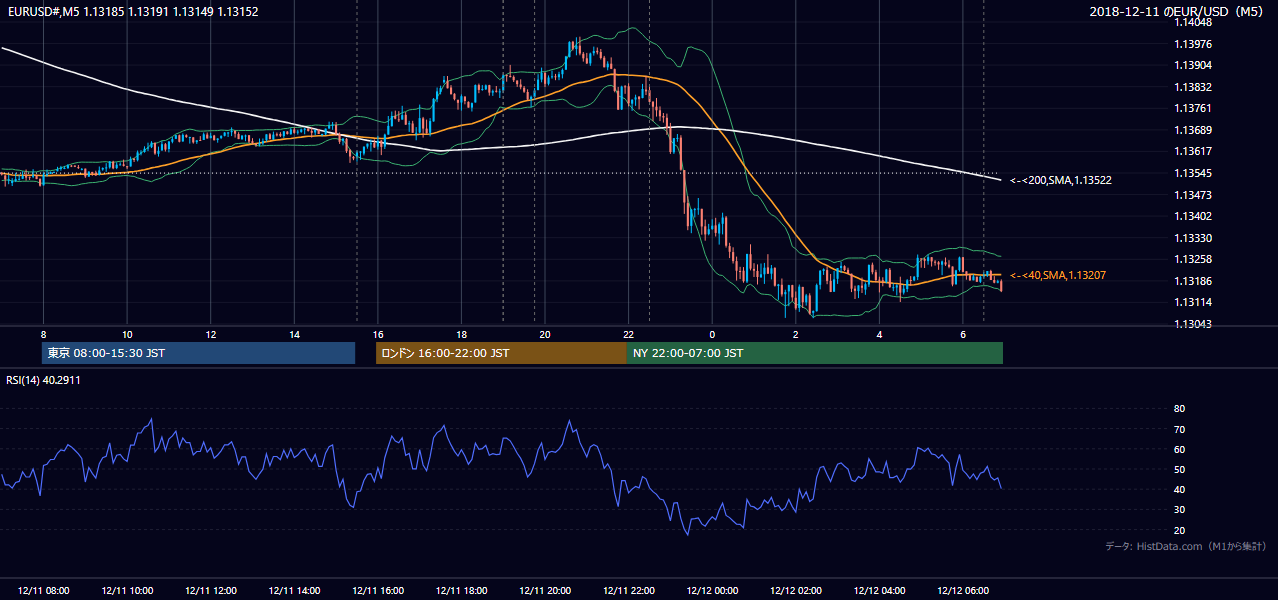The width and height of the screenshot is (1278, 600).
Task: Click price axis label 1.13976
Action: click(1193, 44)
